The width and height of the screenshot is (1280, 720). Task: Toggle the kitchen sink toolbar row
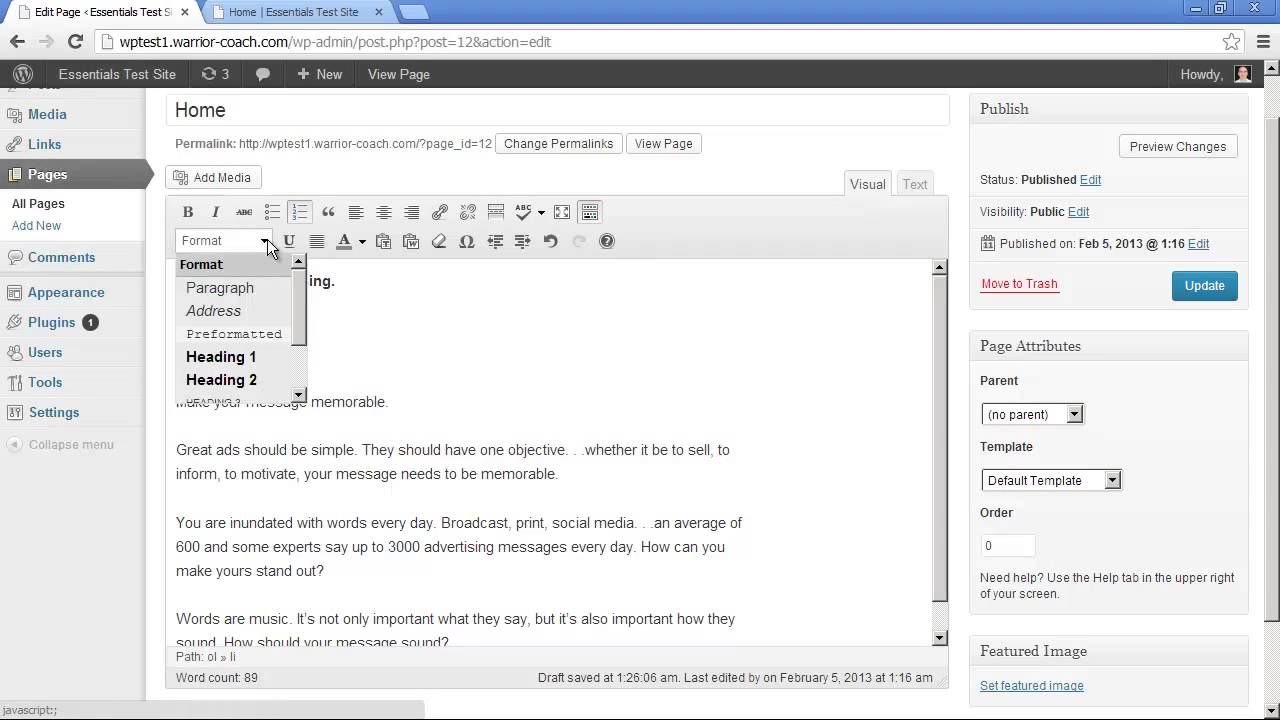[x=590, y=212]
